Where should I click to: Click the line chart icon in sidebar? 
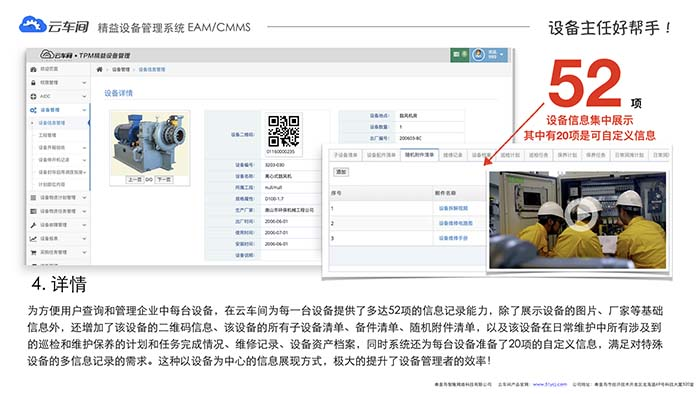pos(33,239)
